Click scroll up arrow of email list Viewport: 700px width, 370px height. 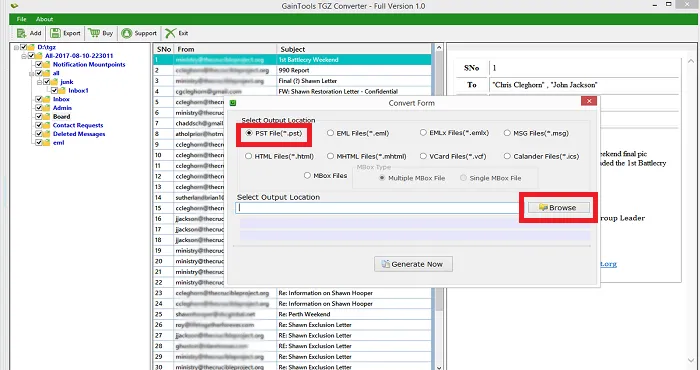point(438,48)
